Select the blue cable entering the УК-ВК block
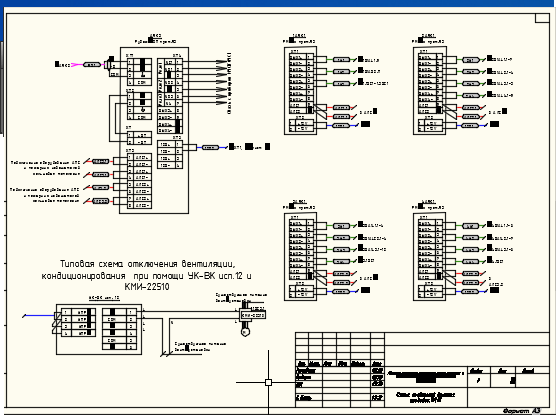 click(39, 315)
